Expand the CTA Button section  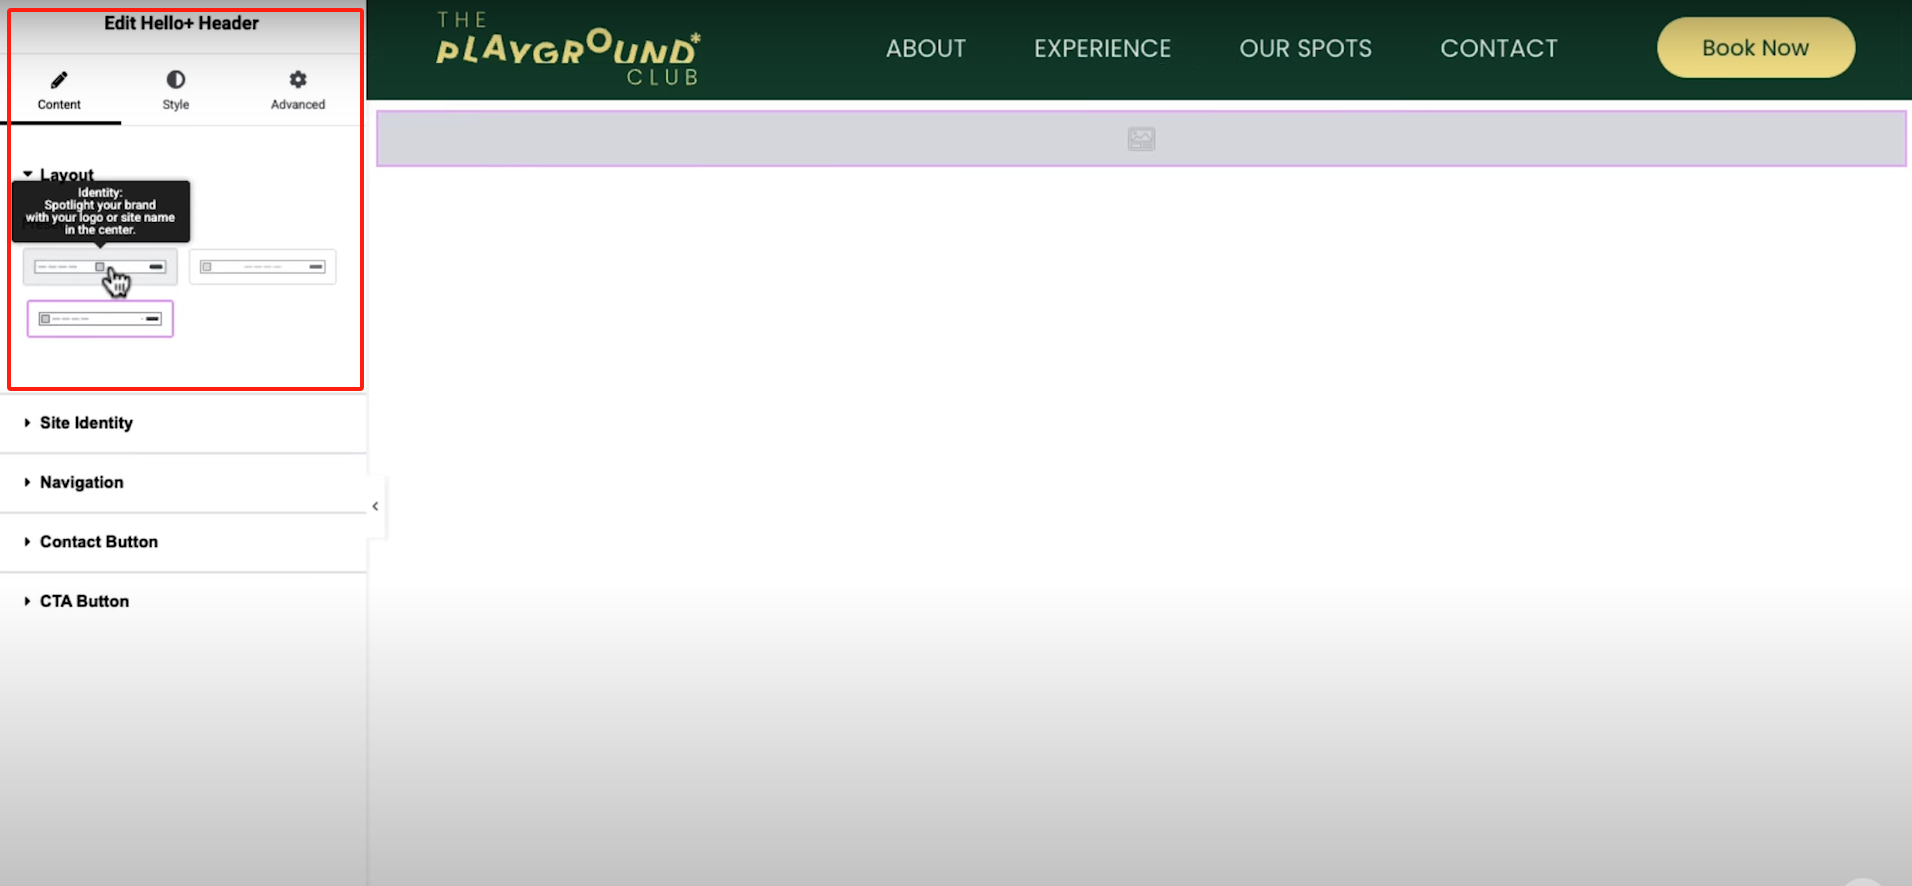pyautogui.click(x=84, y=601)
